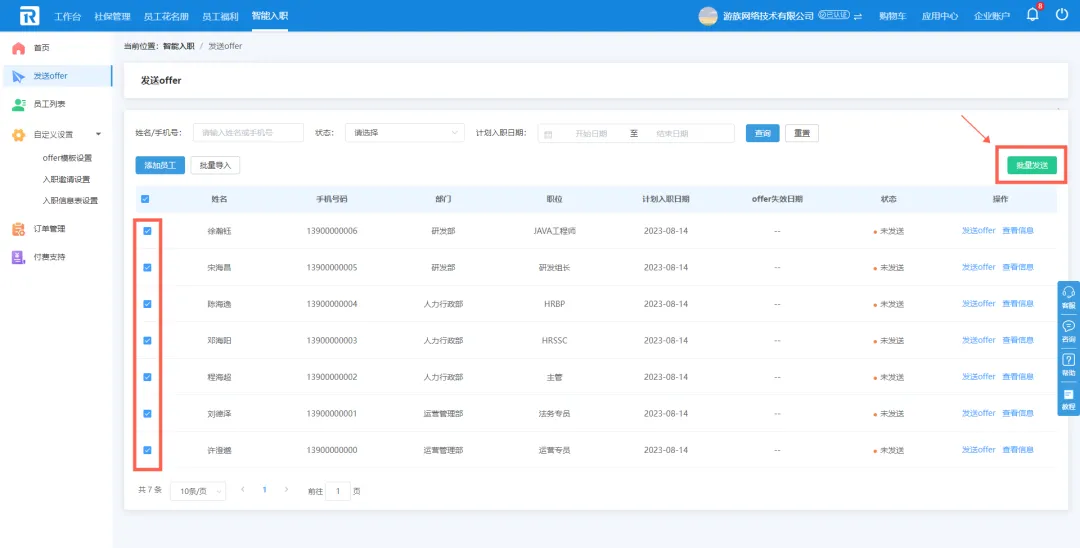
Task: Click the 员工列表 people icon
Action: (19, 105)
